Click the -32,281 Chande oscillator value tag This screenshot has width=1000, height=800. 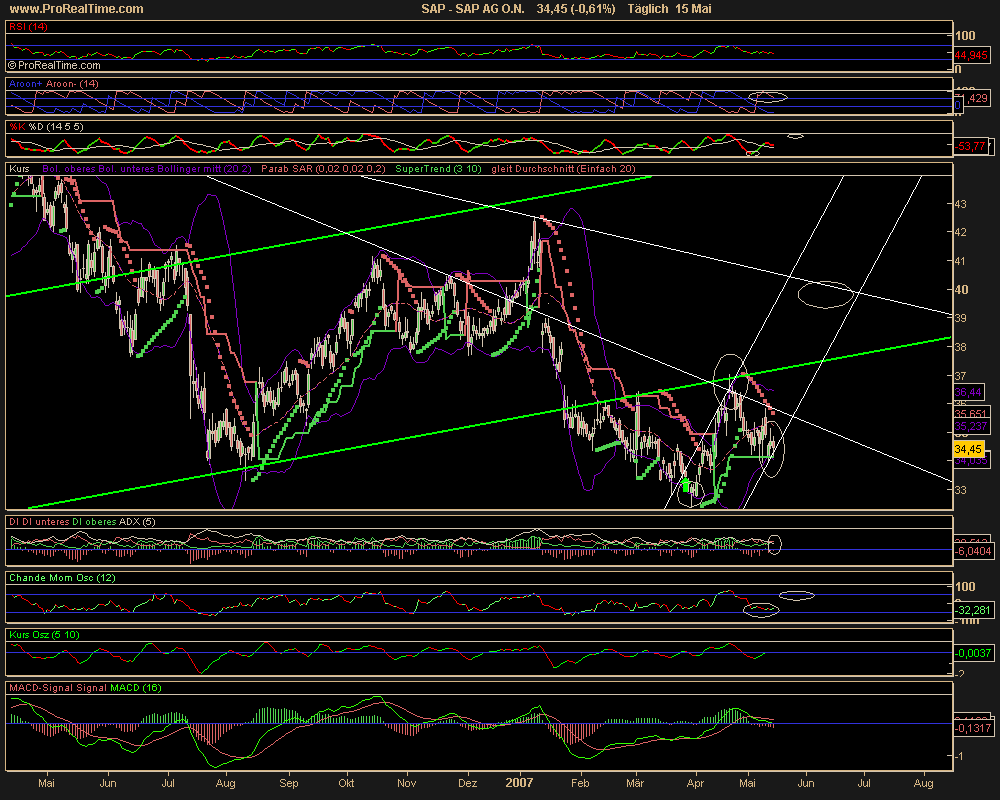pyautogui.click(x=972, y=609)
